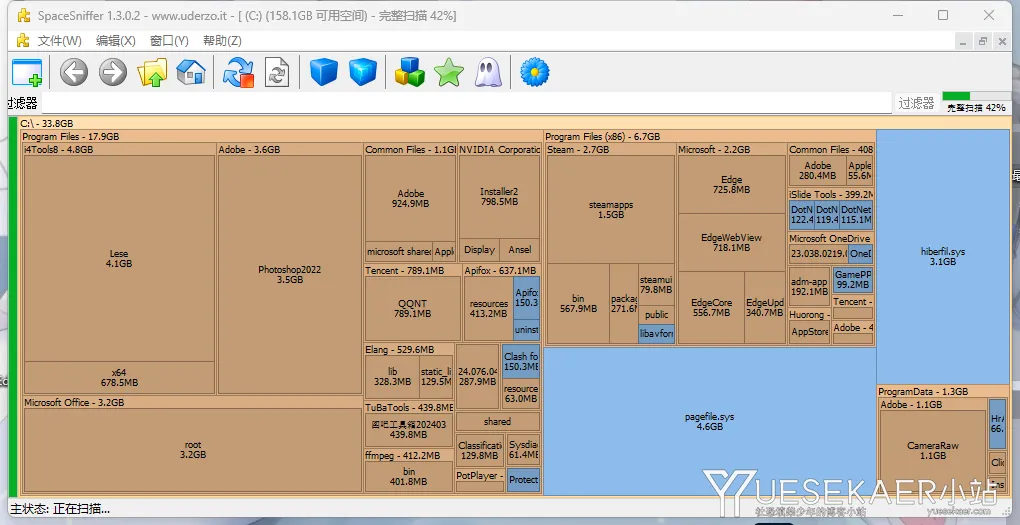The image size is (1020, 525).
Task: Select the Steam bin 567.9MB block
Action: click(578, 303)
